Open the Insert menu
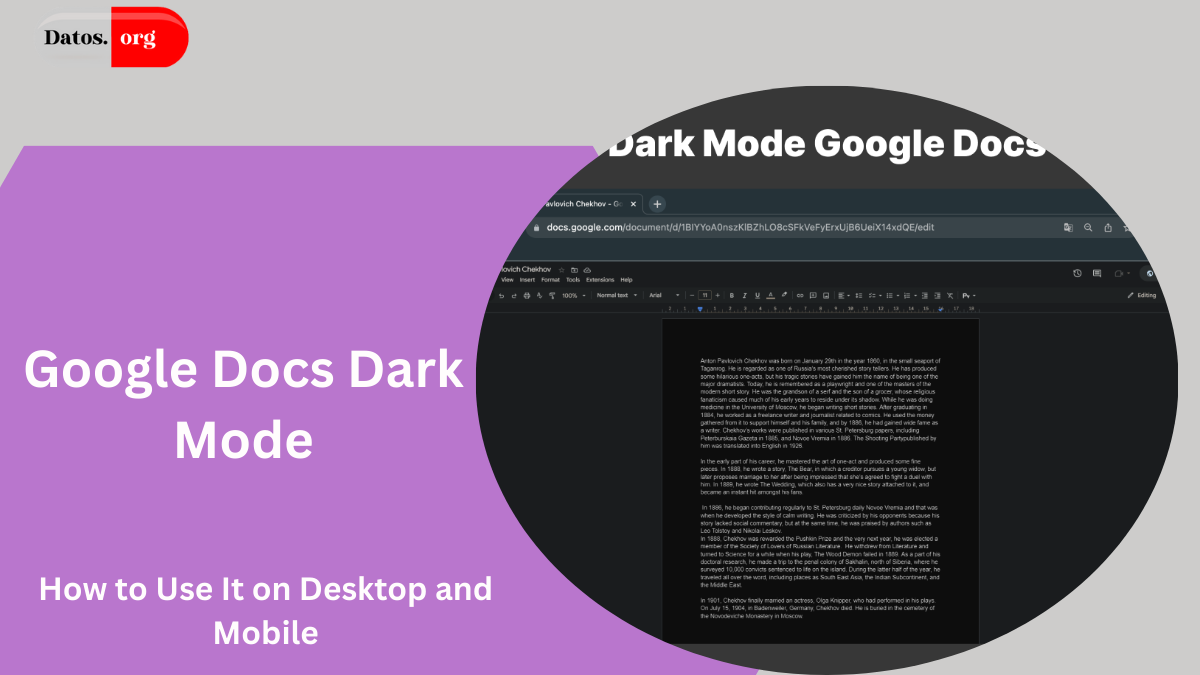 [x=527, y=280]
